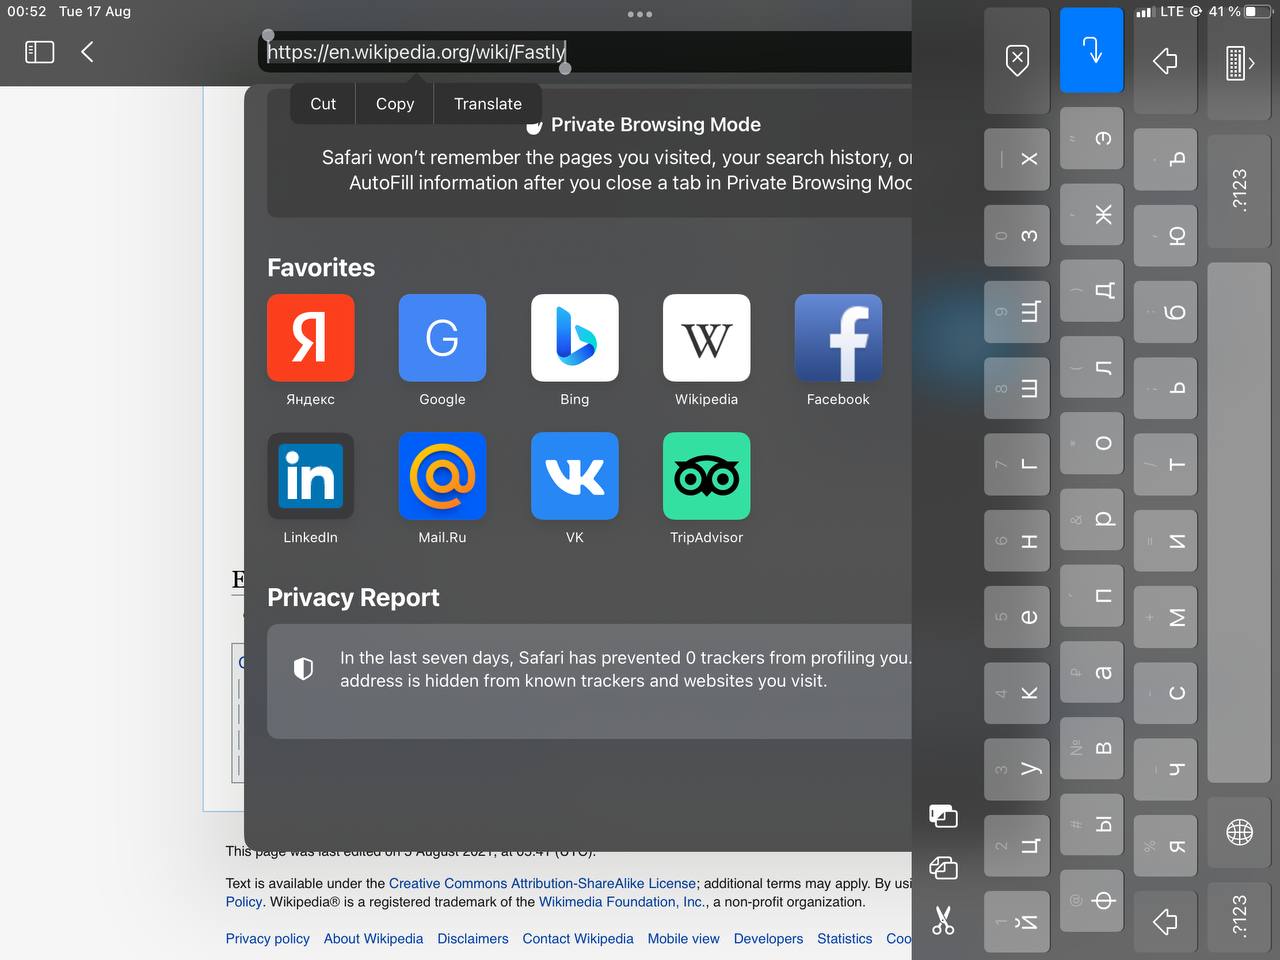This screenshot has height=960, width=1280.
Task: Tap the copy shortcut icon above scissors
Action: click(x=943, y=867)
